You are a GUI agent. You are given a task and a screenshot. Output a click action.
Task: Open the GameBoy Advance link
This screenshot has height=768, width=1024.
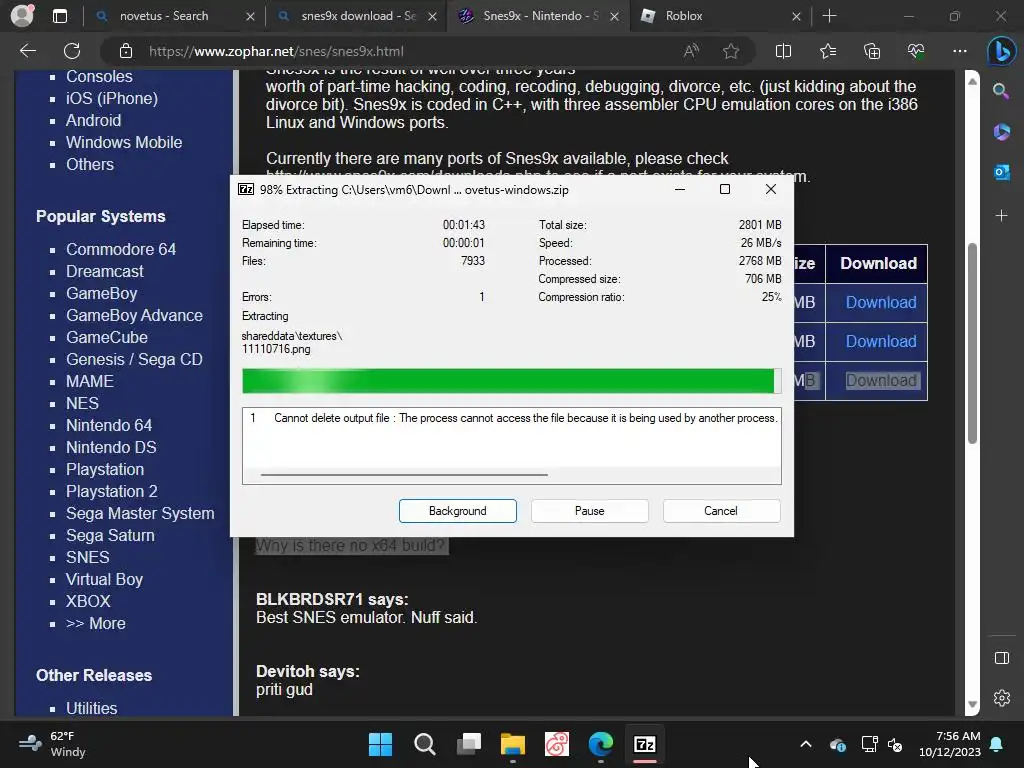click(134, 315)
